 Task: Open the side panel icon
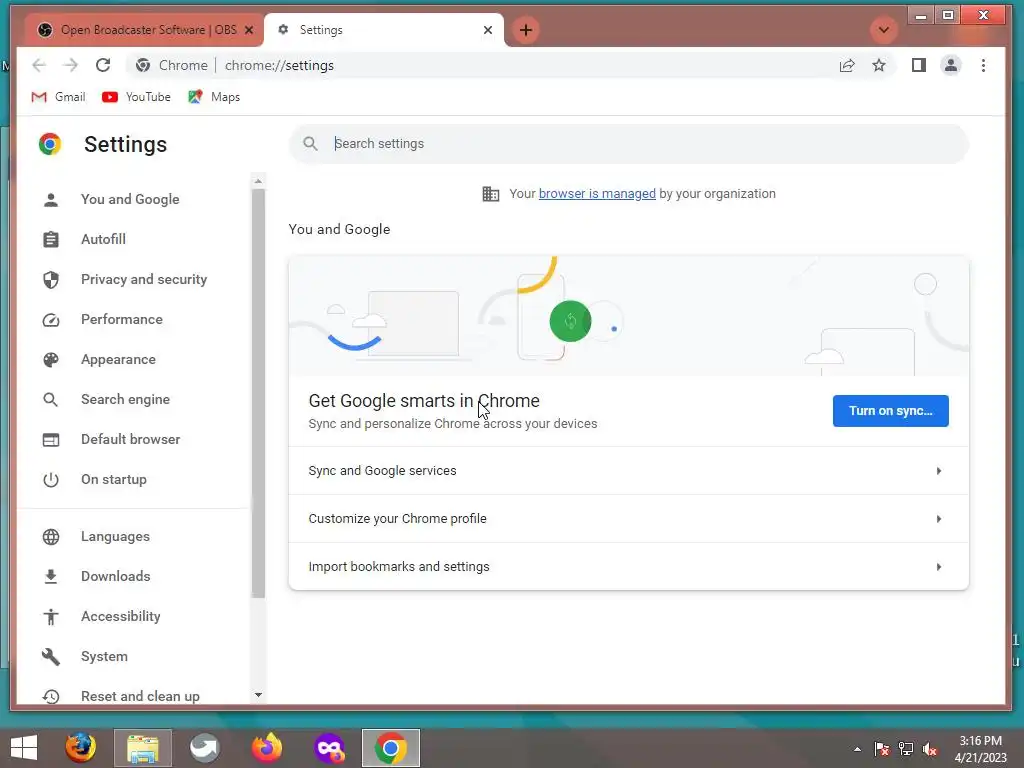[x=919, y=65]
